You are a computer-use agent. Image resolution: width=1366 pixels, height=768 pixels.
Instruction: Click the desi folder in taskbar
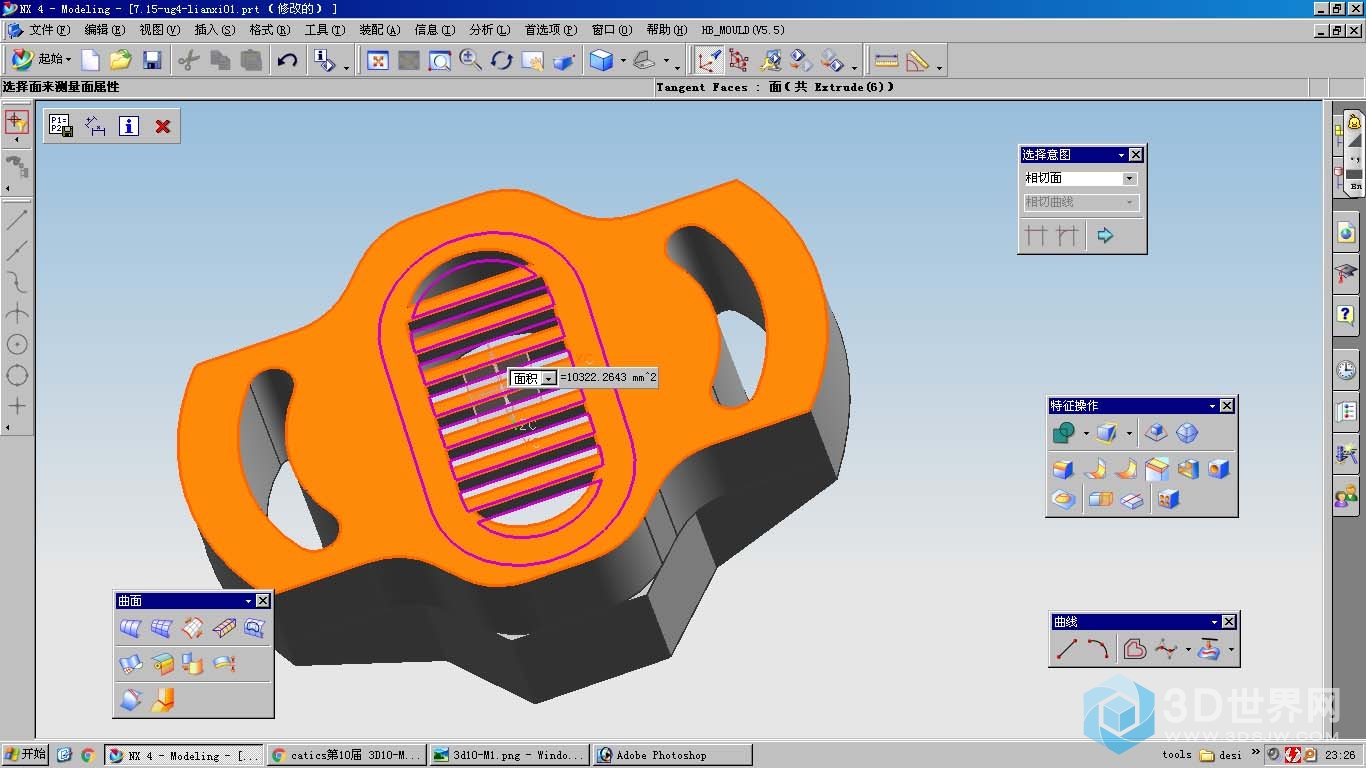[x=1221, y=756]
